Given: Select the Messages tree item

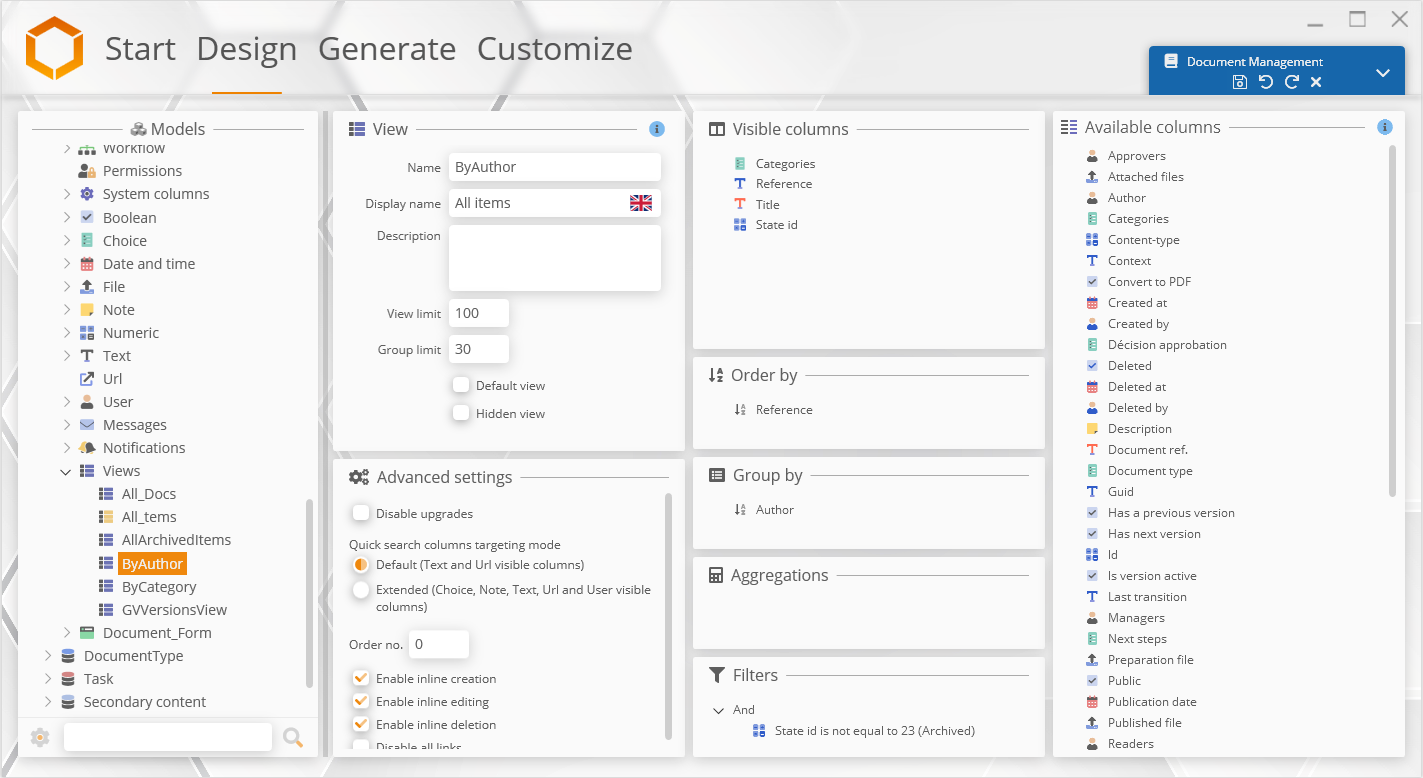Looking at the screenshot, I should point(135,425).
